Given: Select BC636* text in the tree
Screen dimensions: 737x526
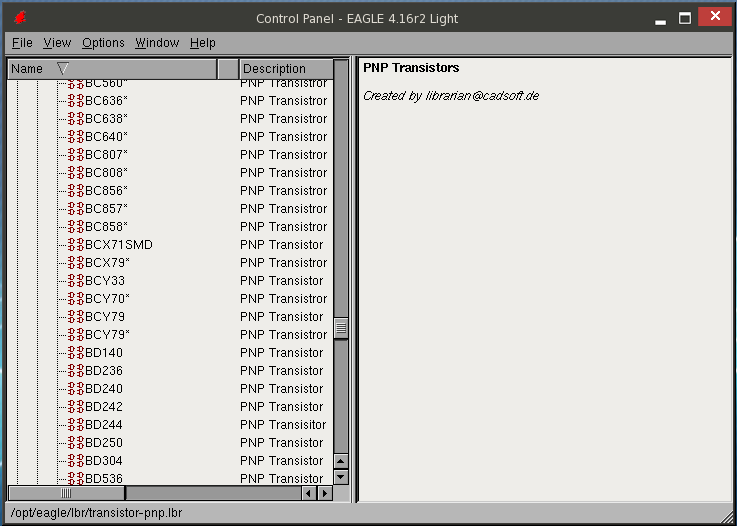Looking at the screenshot, I should point(106,101).
